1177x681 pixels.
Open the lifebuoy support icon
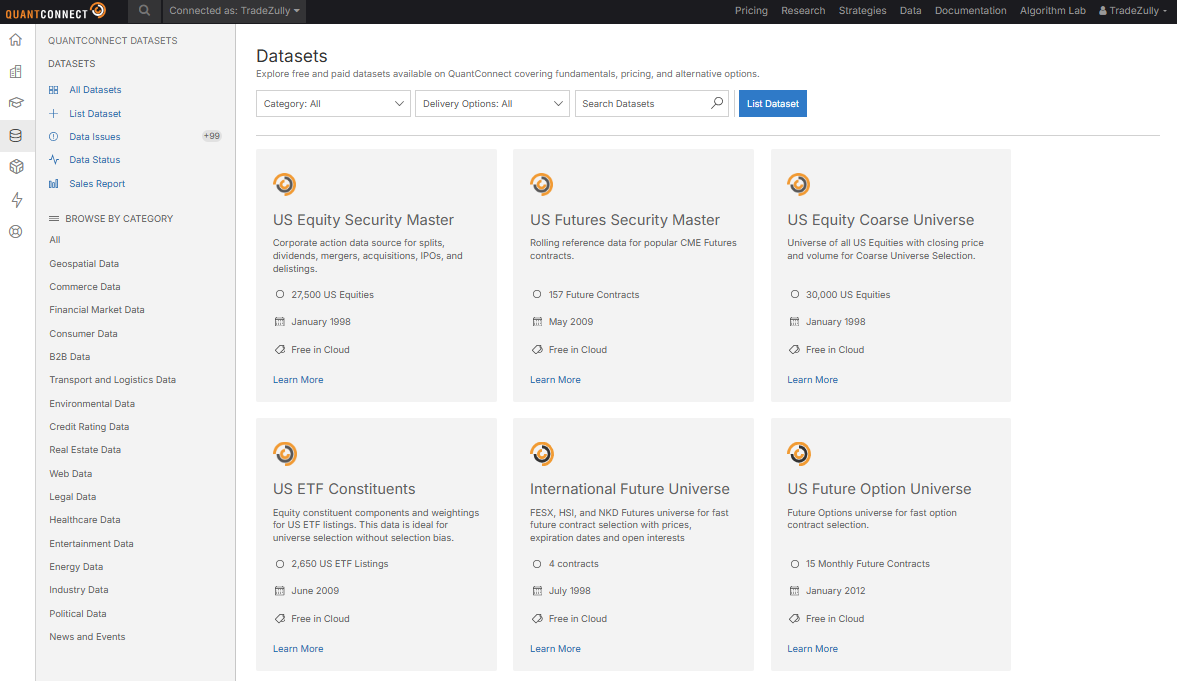16,231
